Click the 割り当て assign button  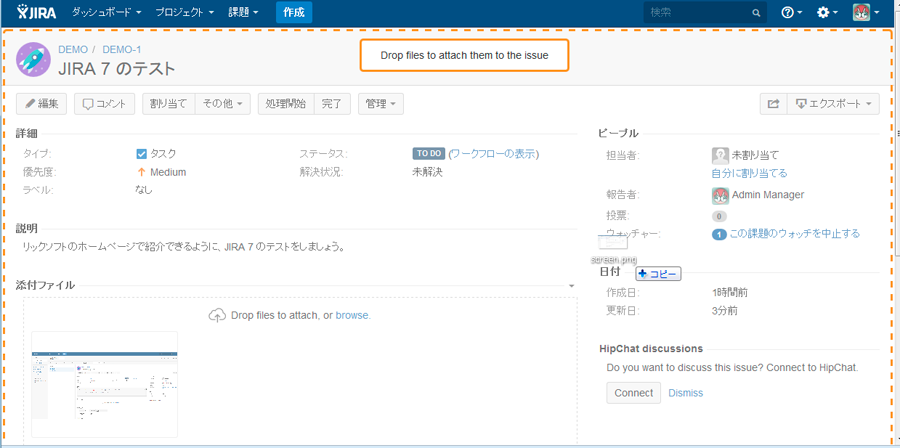click(169, 104)
